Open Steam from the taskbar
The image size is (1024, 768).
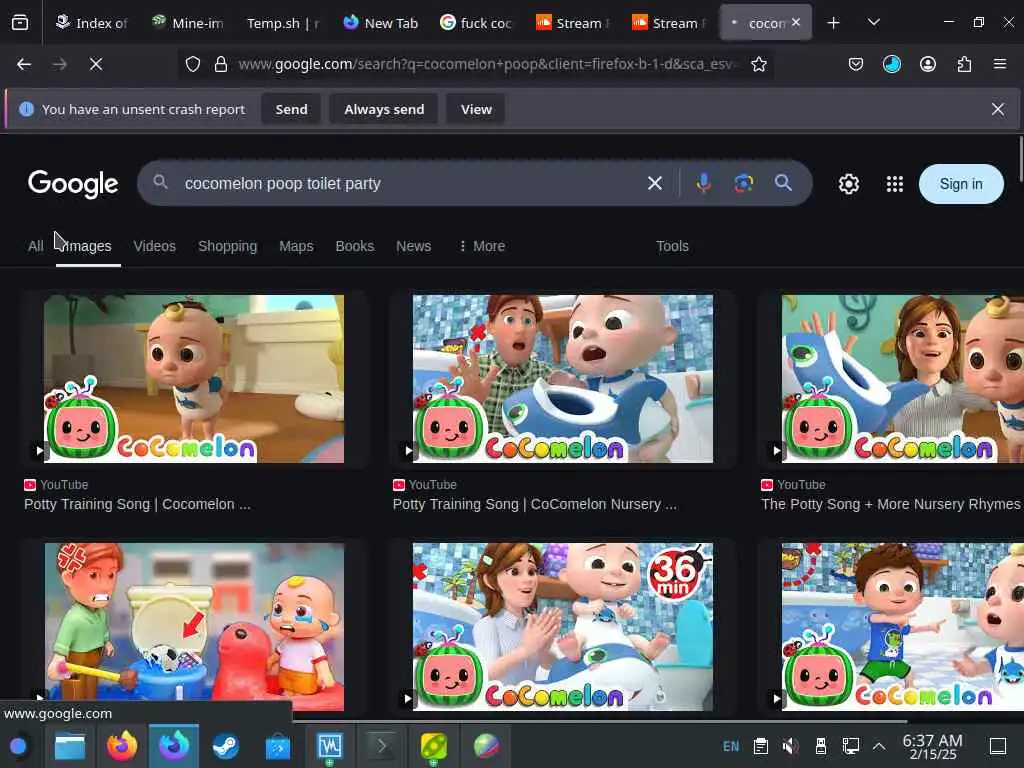click(225, 746)
